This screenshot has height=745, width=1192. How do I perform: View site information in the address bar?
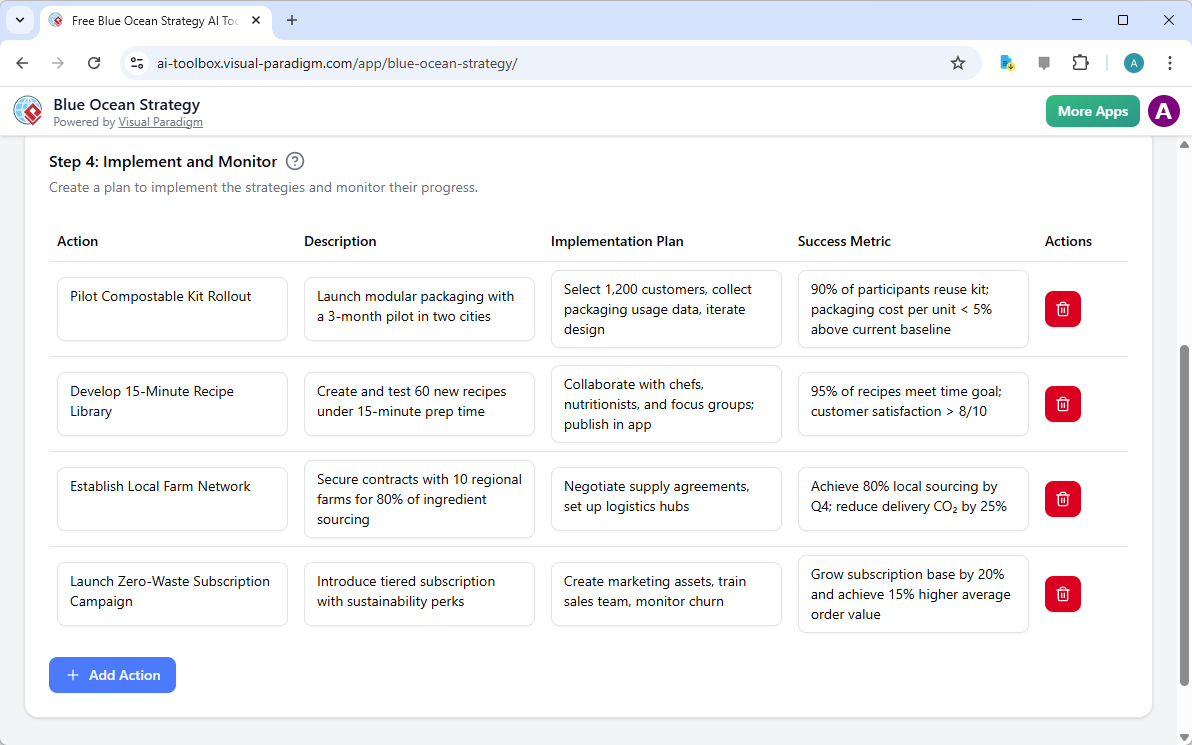pos(136,62)
